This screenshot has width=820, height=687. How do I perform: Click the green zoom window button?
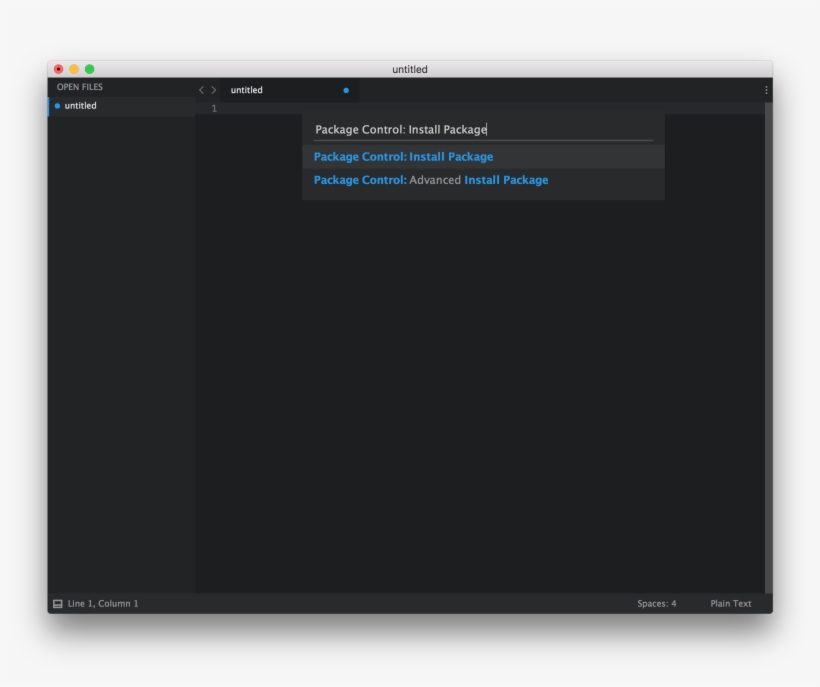(90, 69)
